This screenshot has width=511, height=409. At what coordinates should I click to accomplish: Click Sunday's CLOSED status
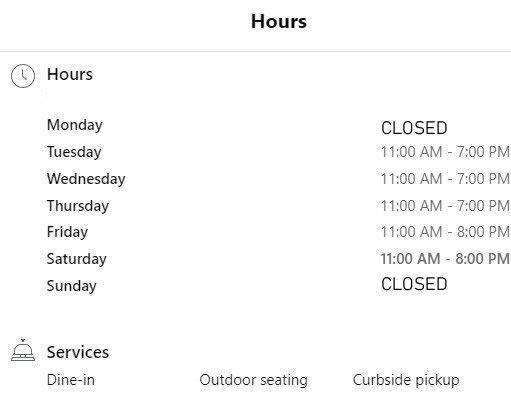[x=414, y=284]
